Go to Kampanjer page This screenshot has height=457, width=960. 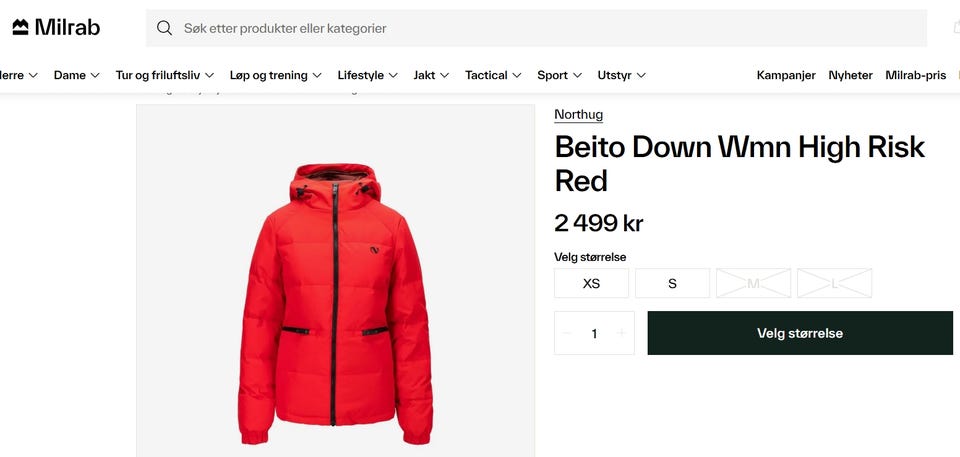(786, 75)
